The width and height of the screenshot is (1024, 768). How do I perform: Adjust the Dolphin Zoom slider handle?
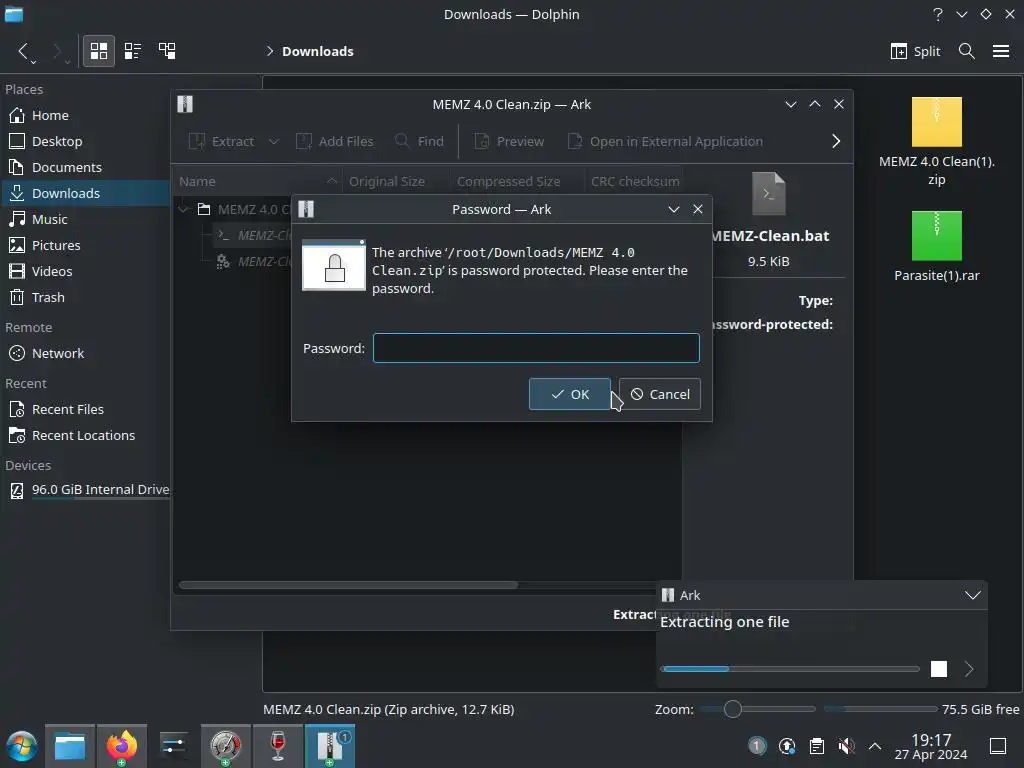click(x=733, y=709)
